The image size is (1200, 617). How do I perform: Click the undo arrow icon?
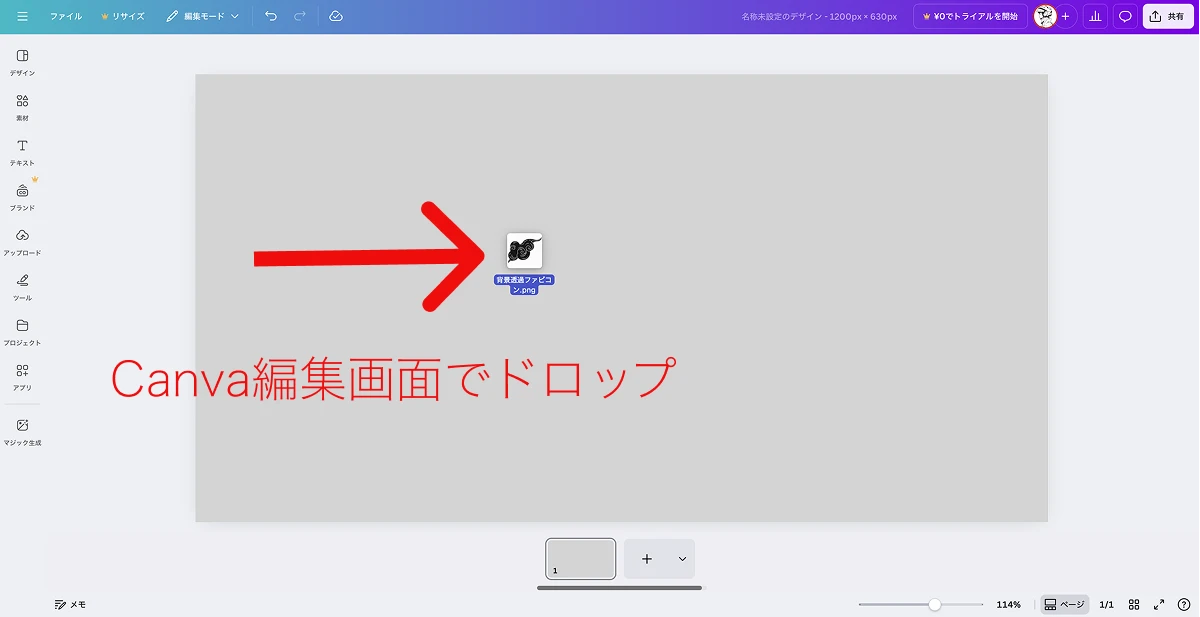[x=271, y=16]
